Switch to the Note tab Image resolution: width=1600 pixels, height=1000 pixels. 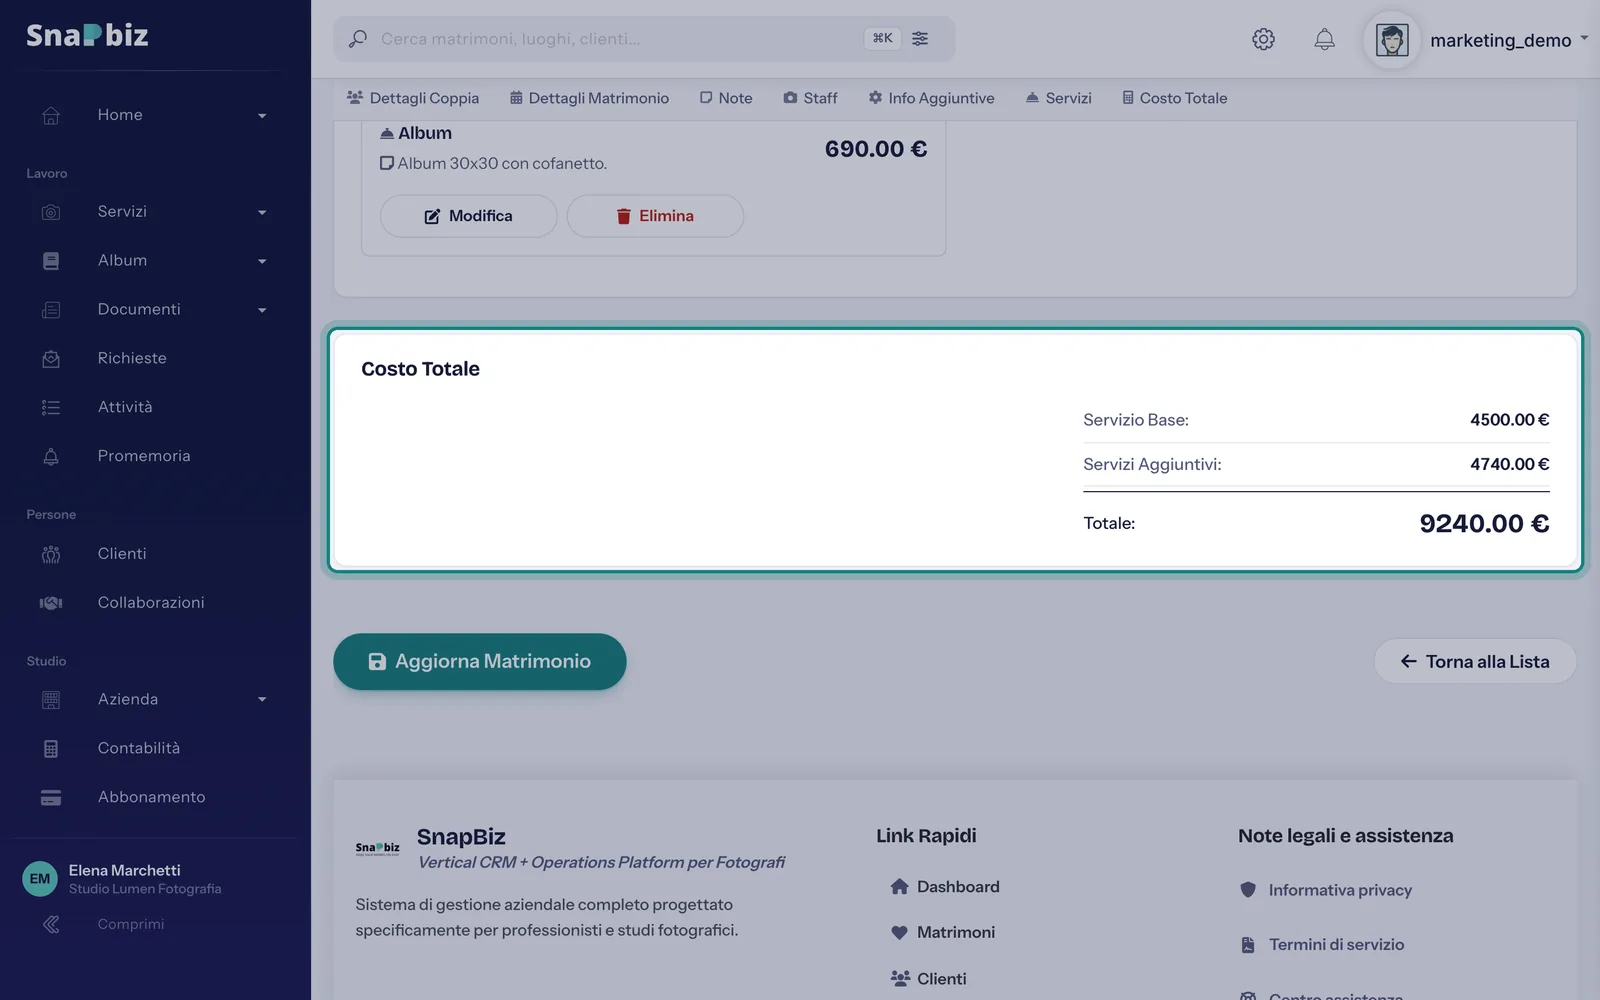coord(726,98)
